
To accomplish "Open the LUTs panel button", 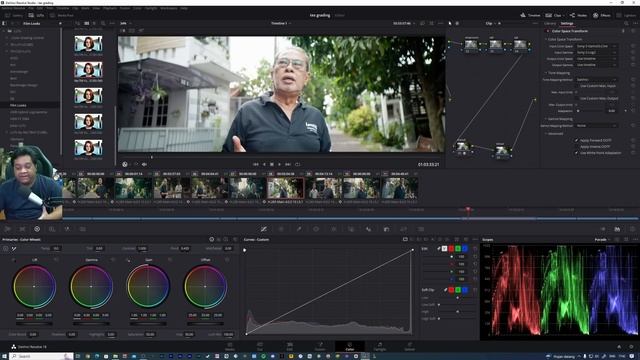I will coord(36,16).
